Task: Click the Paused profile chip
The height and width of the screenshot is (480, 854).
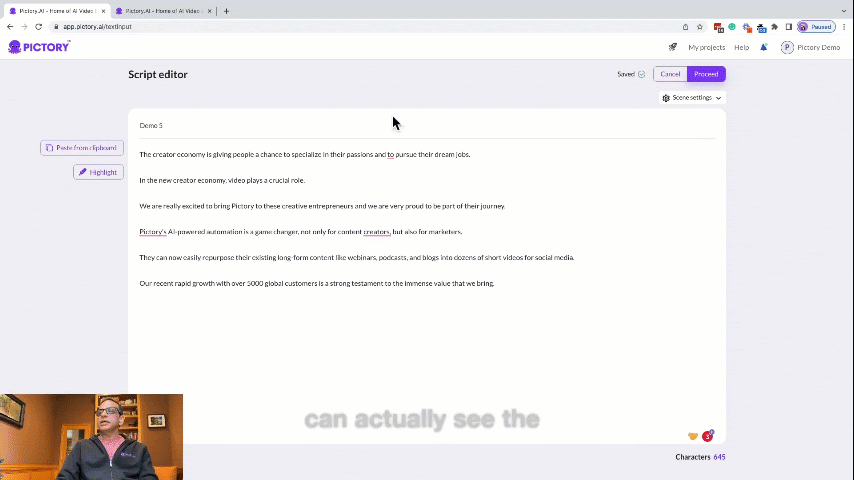Action: tap(816, 27)
